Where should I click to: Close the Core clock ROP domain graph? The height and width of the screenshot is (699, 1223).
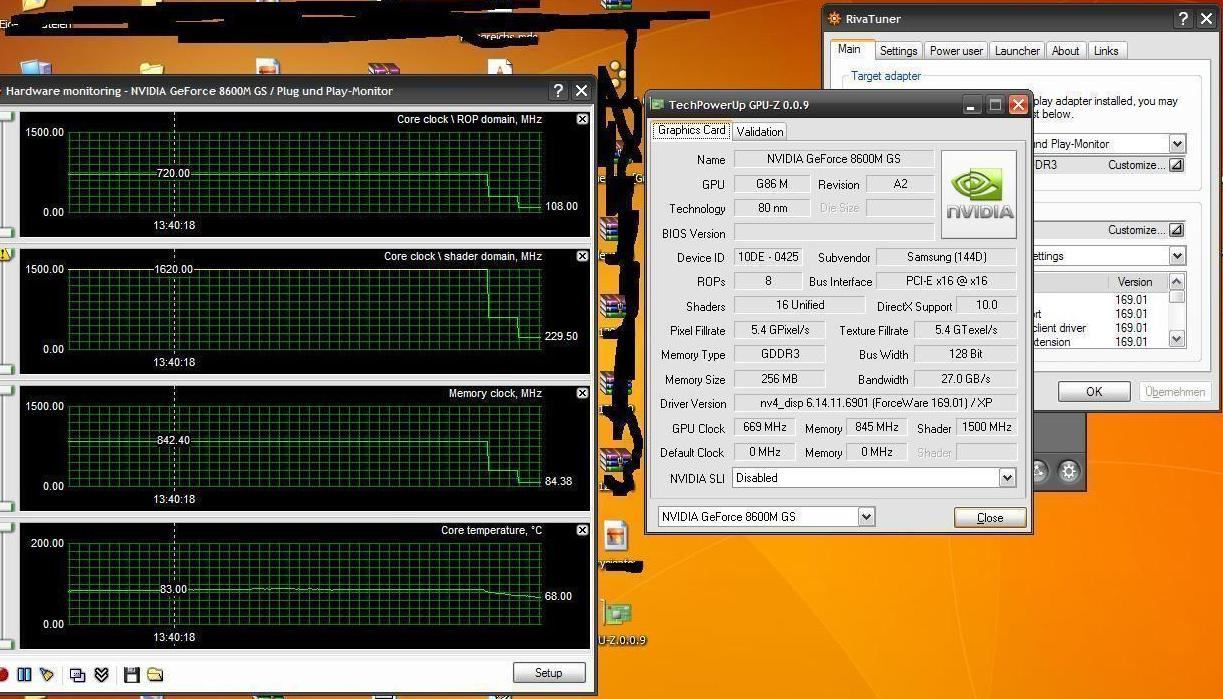tap(583, 119)
